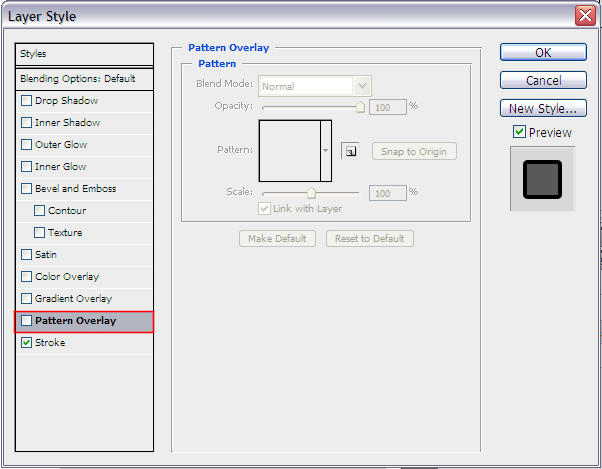Click the Opacity percent input field
Image resolution: width=602 pixels, height=469 pixels.
click(387, 107)
